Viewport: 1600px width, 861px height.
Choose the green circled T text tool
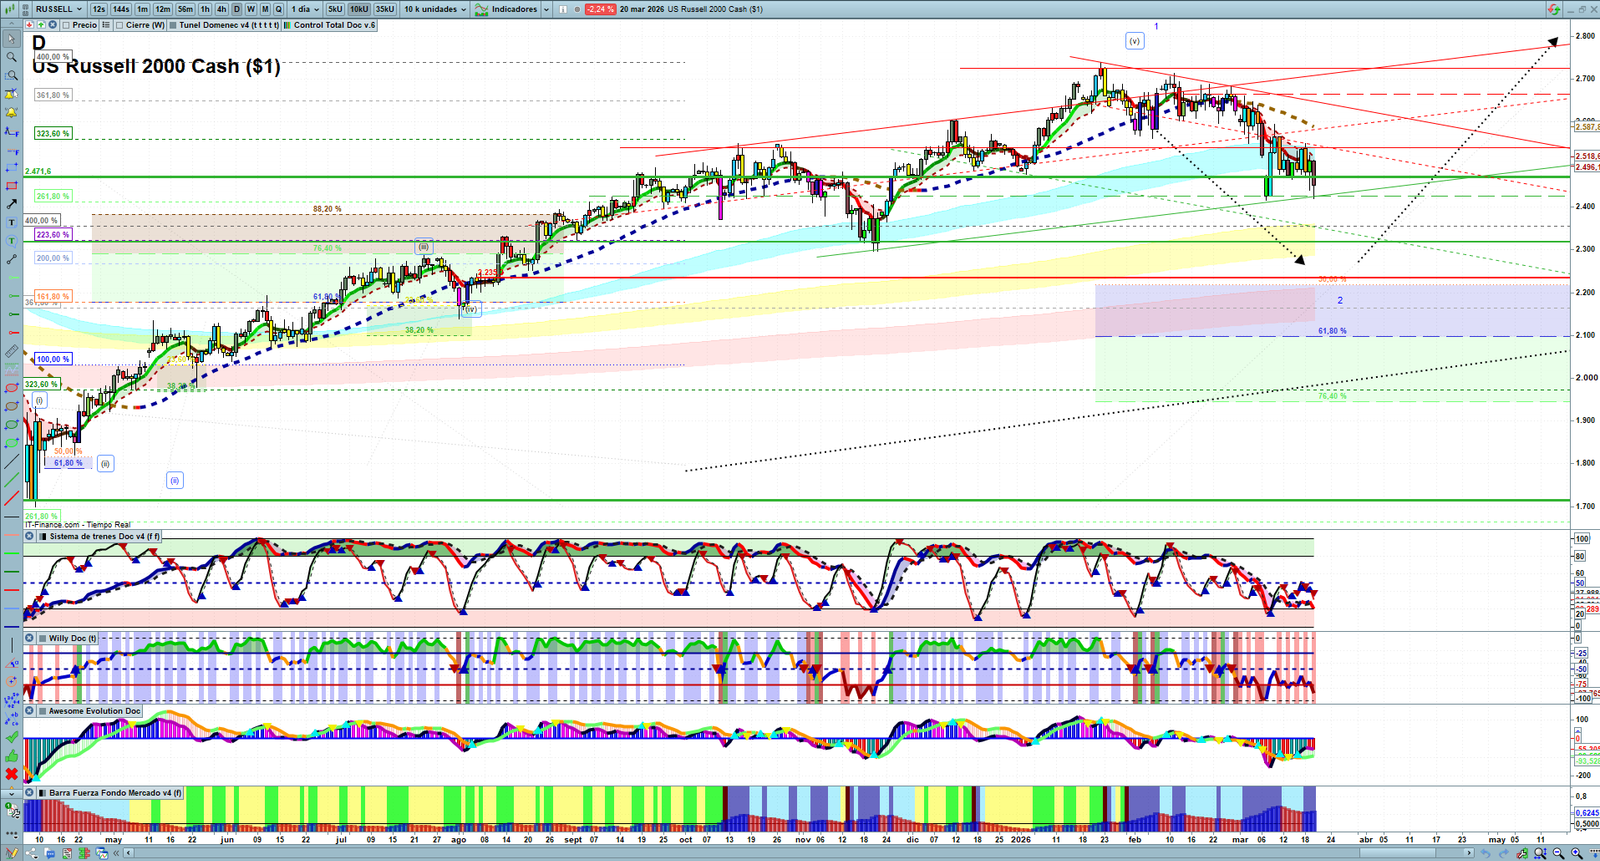[11, 241]
